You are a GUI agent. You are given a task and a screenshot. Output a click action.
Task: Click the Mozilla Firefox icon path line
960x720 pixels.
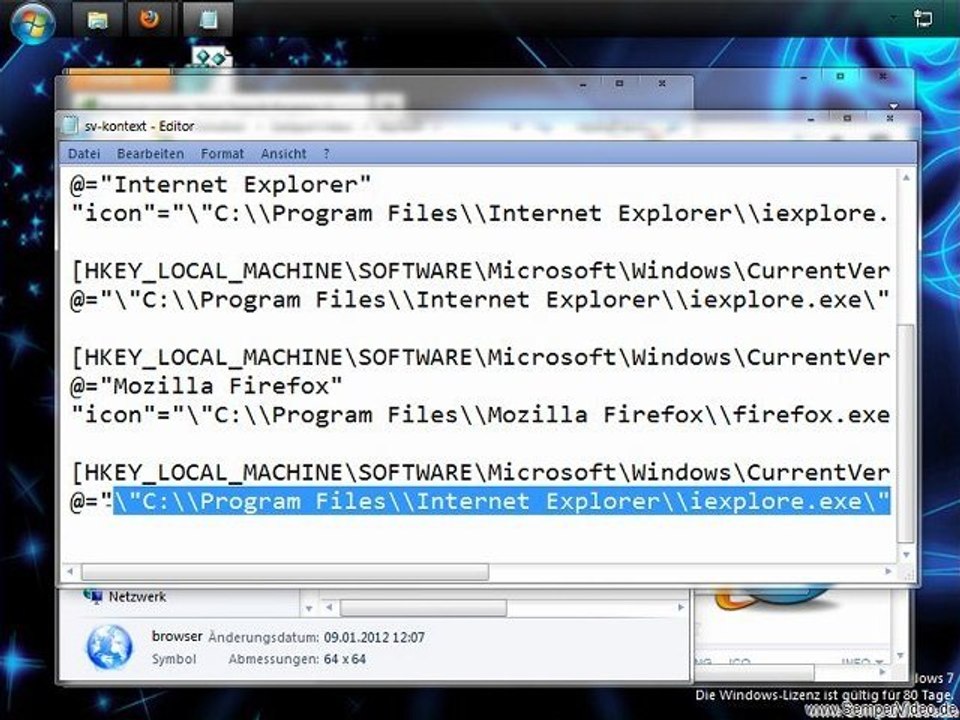pos(480,414)
